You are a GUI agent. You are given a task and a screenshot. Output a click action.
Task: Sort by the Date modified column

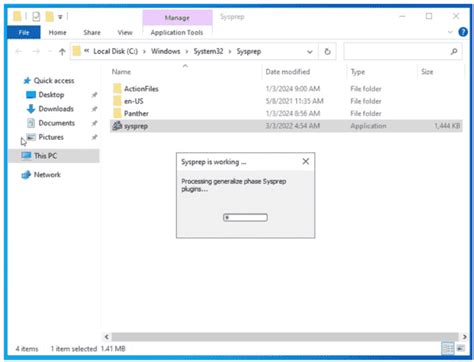288,72
